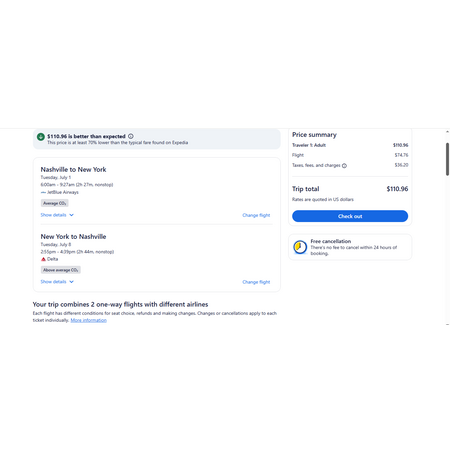Click chevron beside Delta flight Show details
450x450 pixels.
pyautogui.click(x=71, y=282)
